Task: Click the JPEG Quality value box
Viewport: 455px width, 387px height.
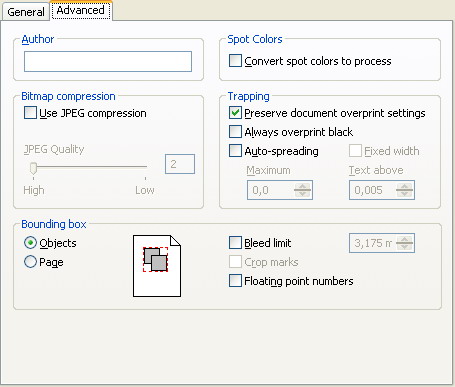Action: tap(180, 164)
